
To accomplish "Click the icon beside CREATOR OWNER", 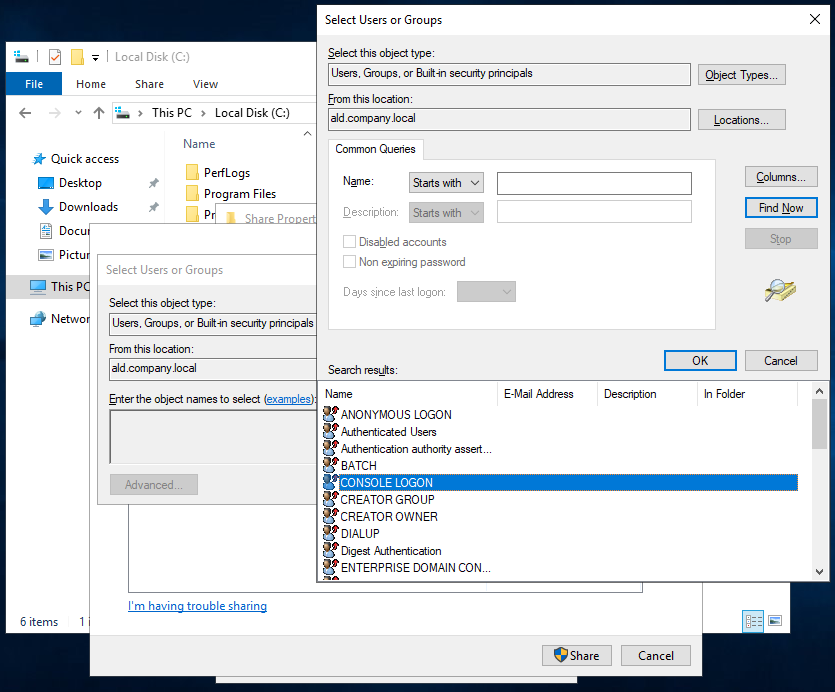I will tap(331, 516).
